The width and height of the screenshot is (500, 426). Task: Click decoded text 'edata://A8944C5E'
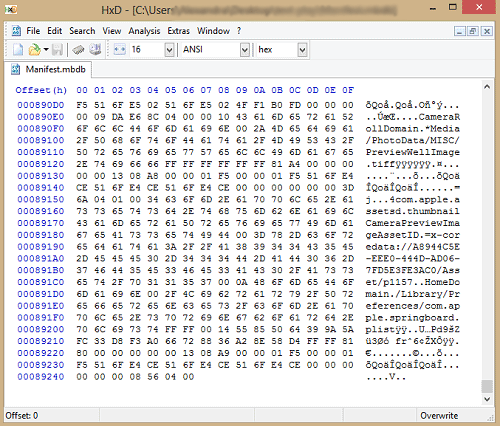pos(413,247)
